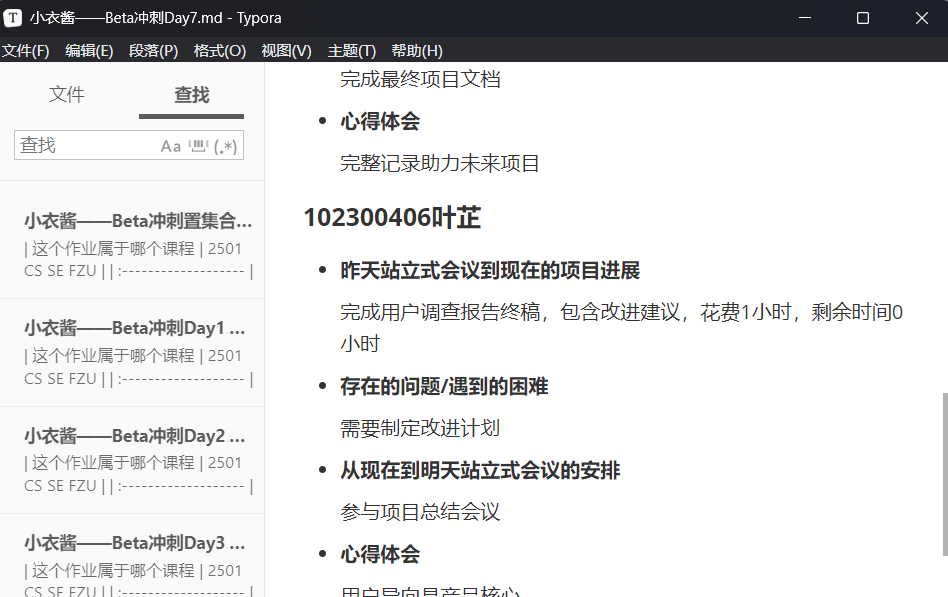The height and width of the screenshot is (597, 948).
Task: Open the 帮助(H) menu
Action: point(416,50)
